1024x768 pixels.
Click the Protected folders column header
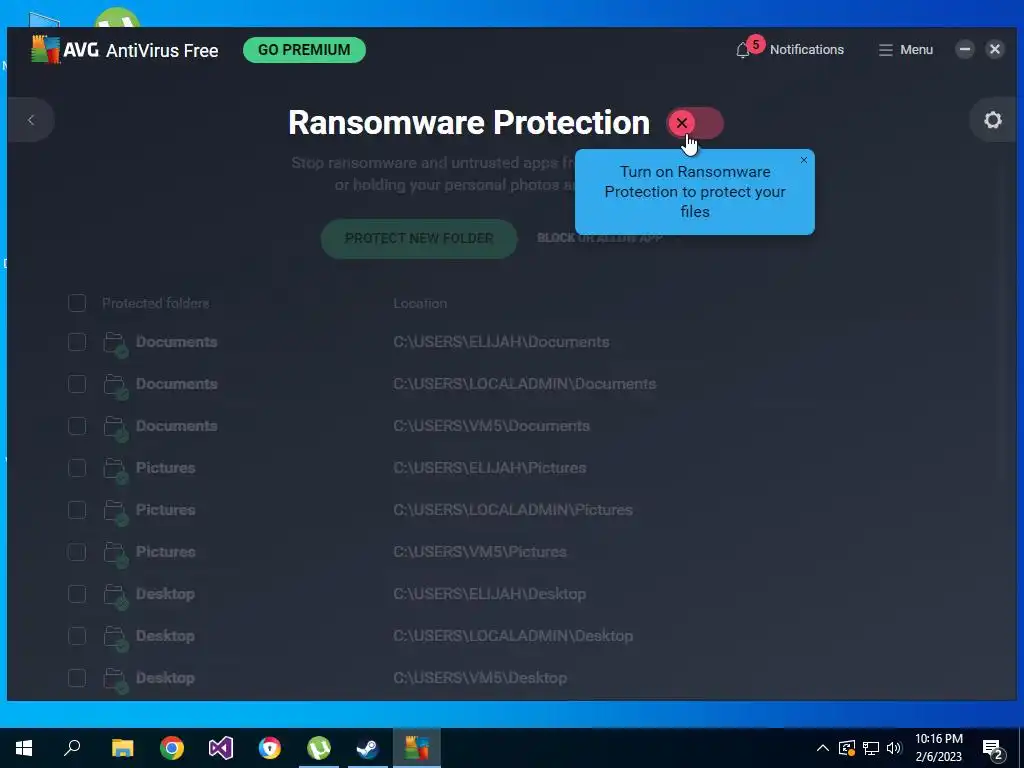coord(155,304)
